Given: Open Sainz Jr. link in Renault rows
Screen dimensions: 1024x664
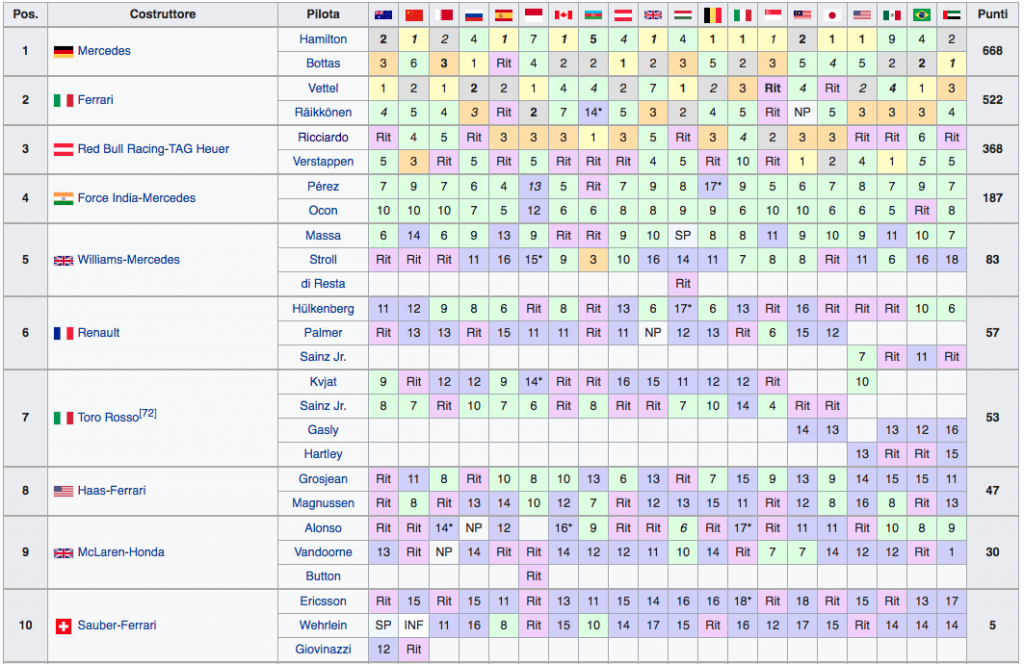Looking at the screenshot, I should tap(323, 356).
